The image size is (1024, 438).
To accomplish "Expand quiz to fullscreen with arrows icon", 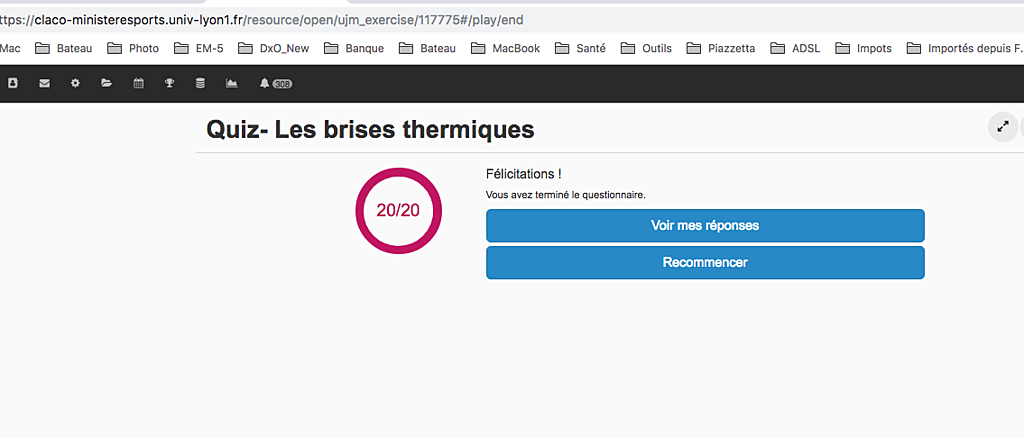I will pos(1002,127).
